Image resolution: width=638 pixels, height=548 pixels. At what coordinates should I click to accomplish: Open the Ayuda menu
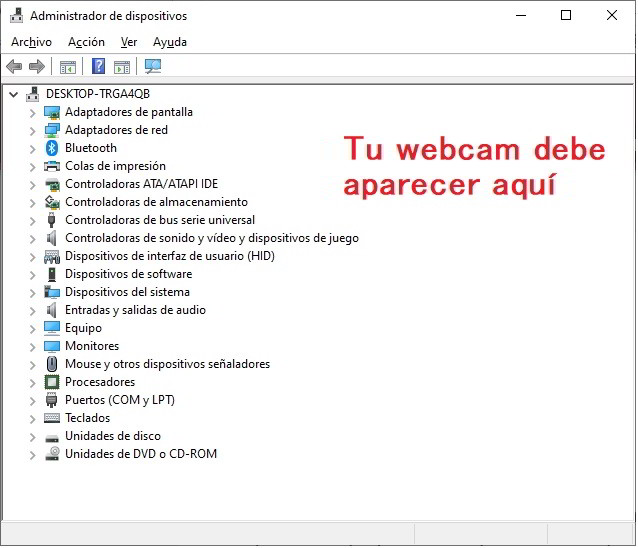point(170,42)
